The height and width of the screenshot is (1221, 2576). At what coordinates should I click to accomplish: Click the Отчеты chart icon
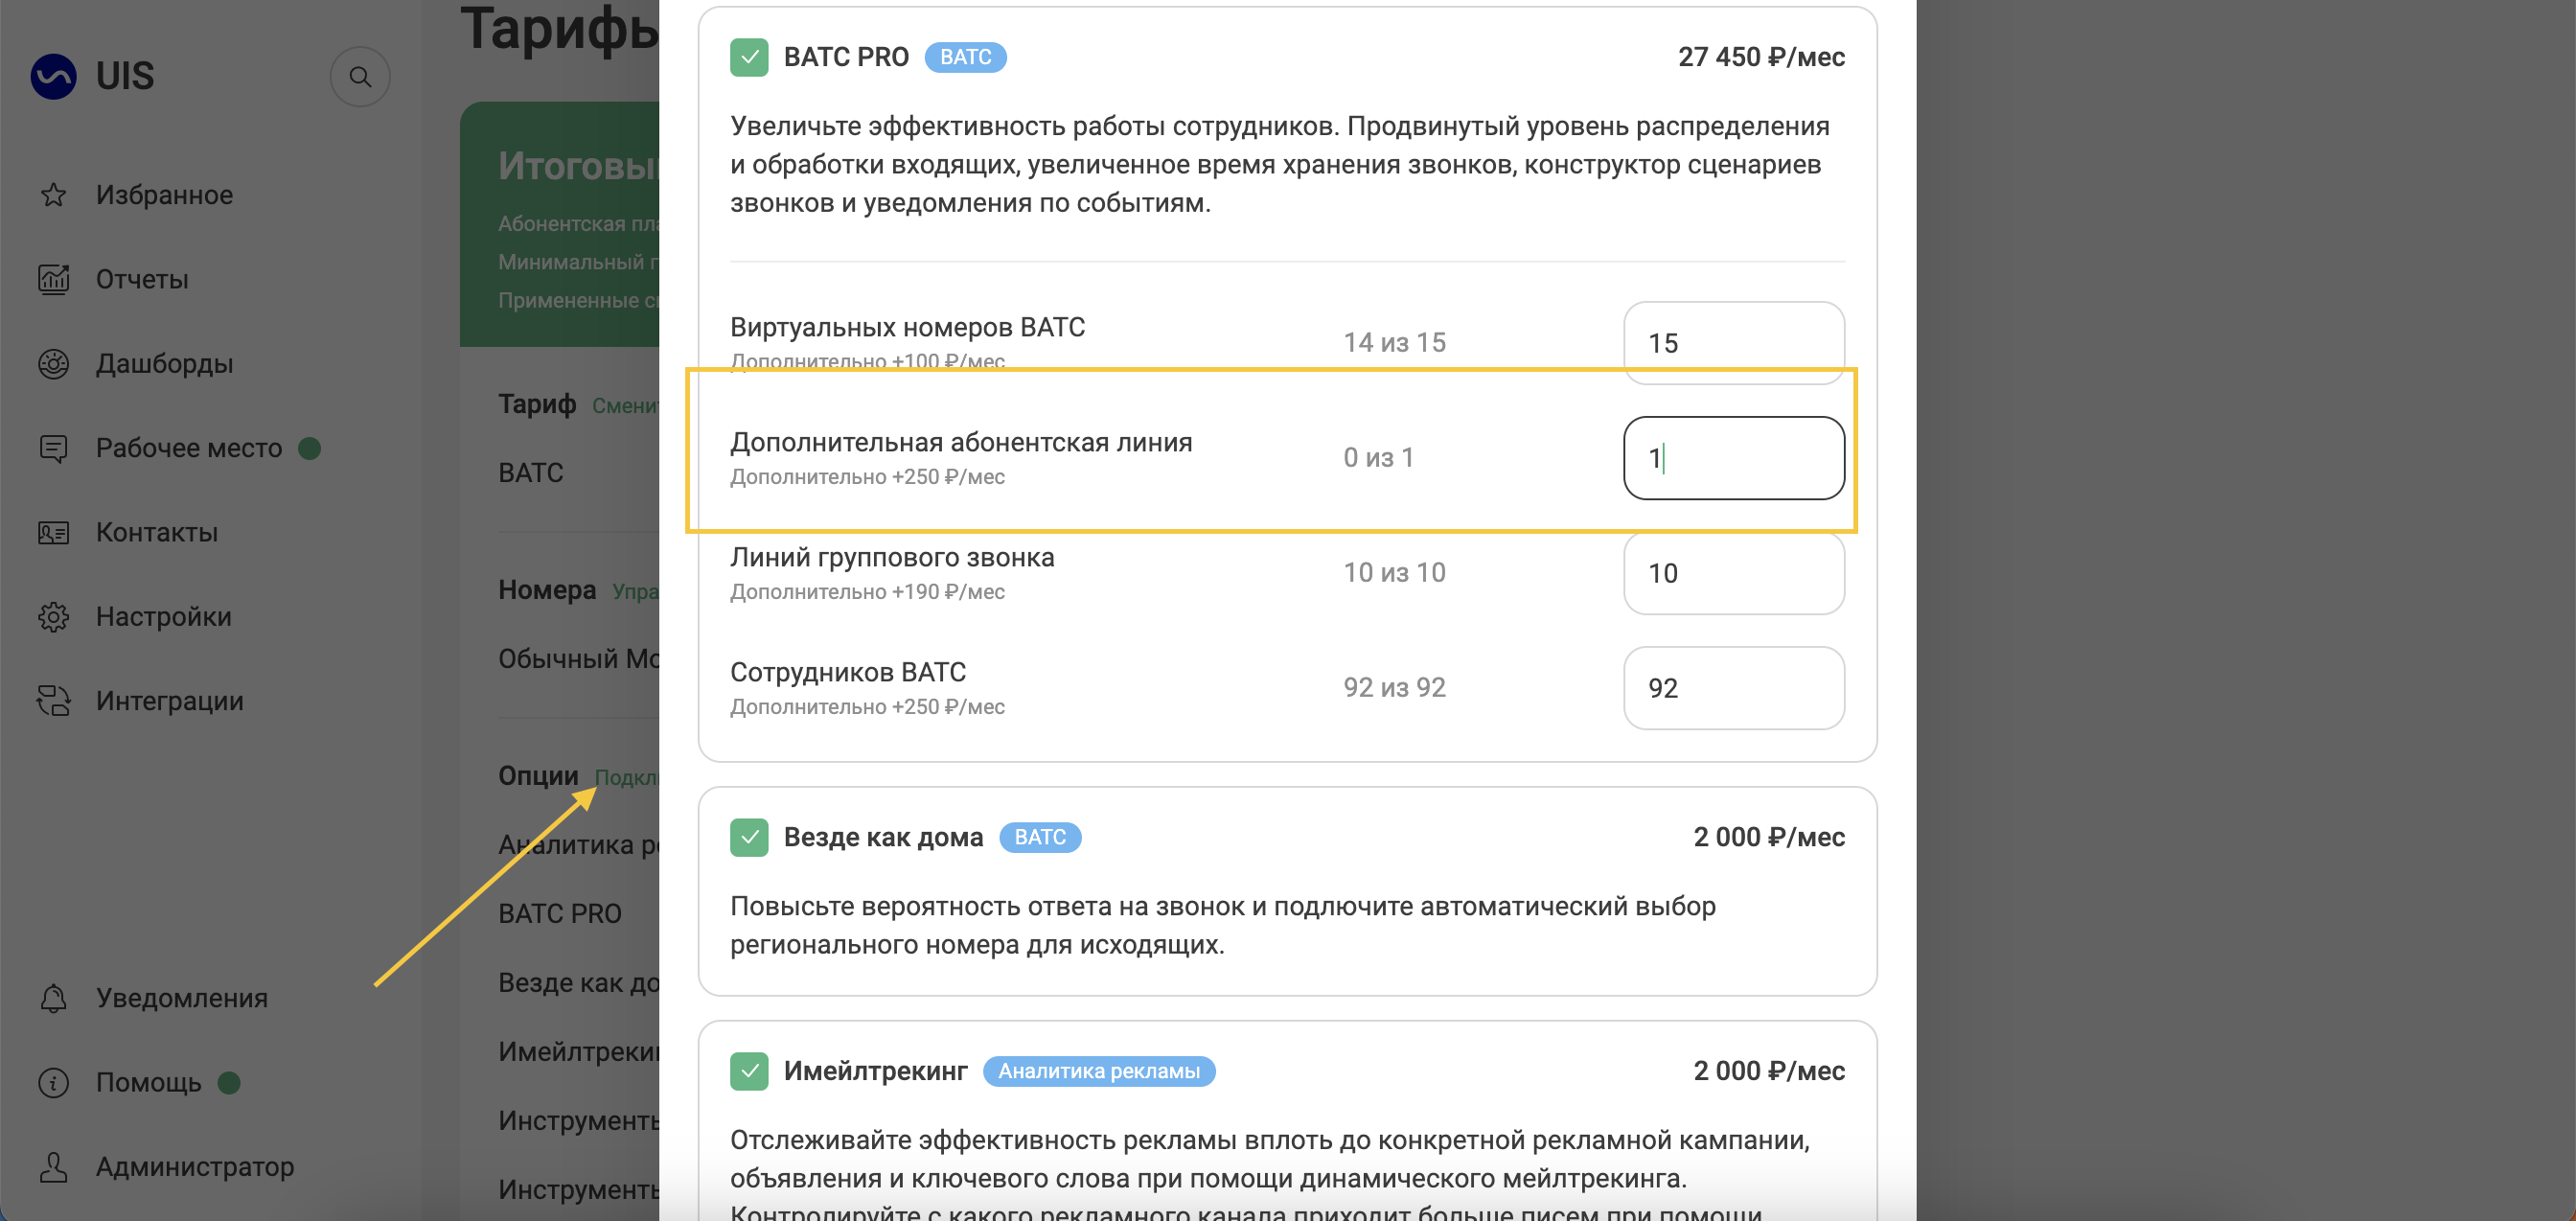53,279
